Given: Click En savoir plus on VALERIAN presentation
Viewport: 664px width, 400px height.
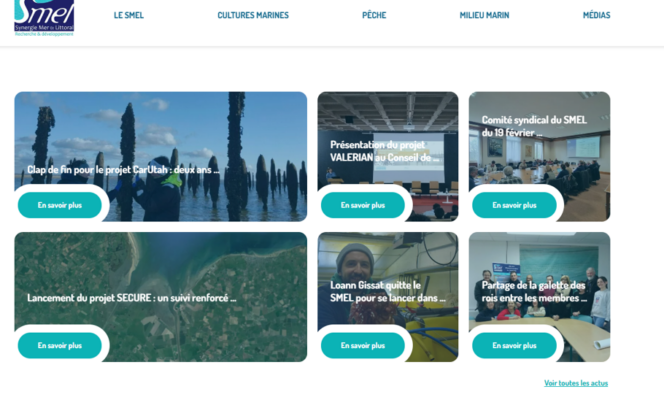Looking at the screenshot, I should point(363,205).
